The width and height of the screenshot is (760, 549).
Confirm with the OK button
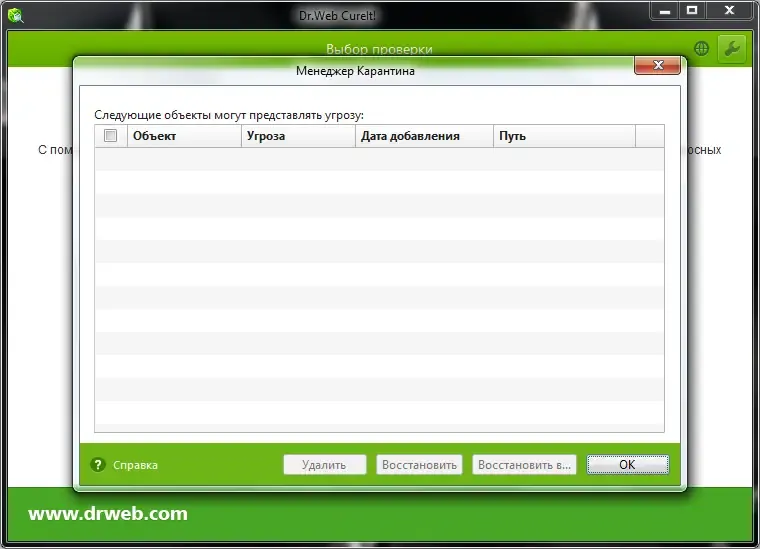click(x=628, y=465)
